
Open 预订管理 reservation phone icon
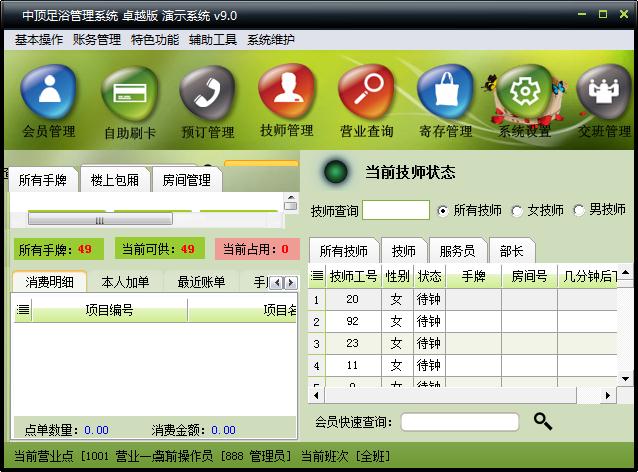tap(208, 93)
